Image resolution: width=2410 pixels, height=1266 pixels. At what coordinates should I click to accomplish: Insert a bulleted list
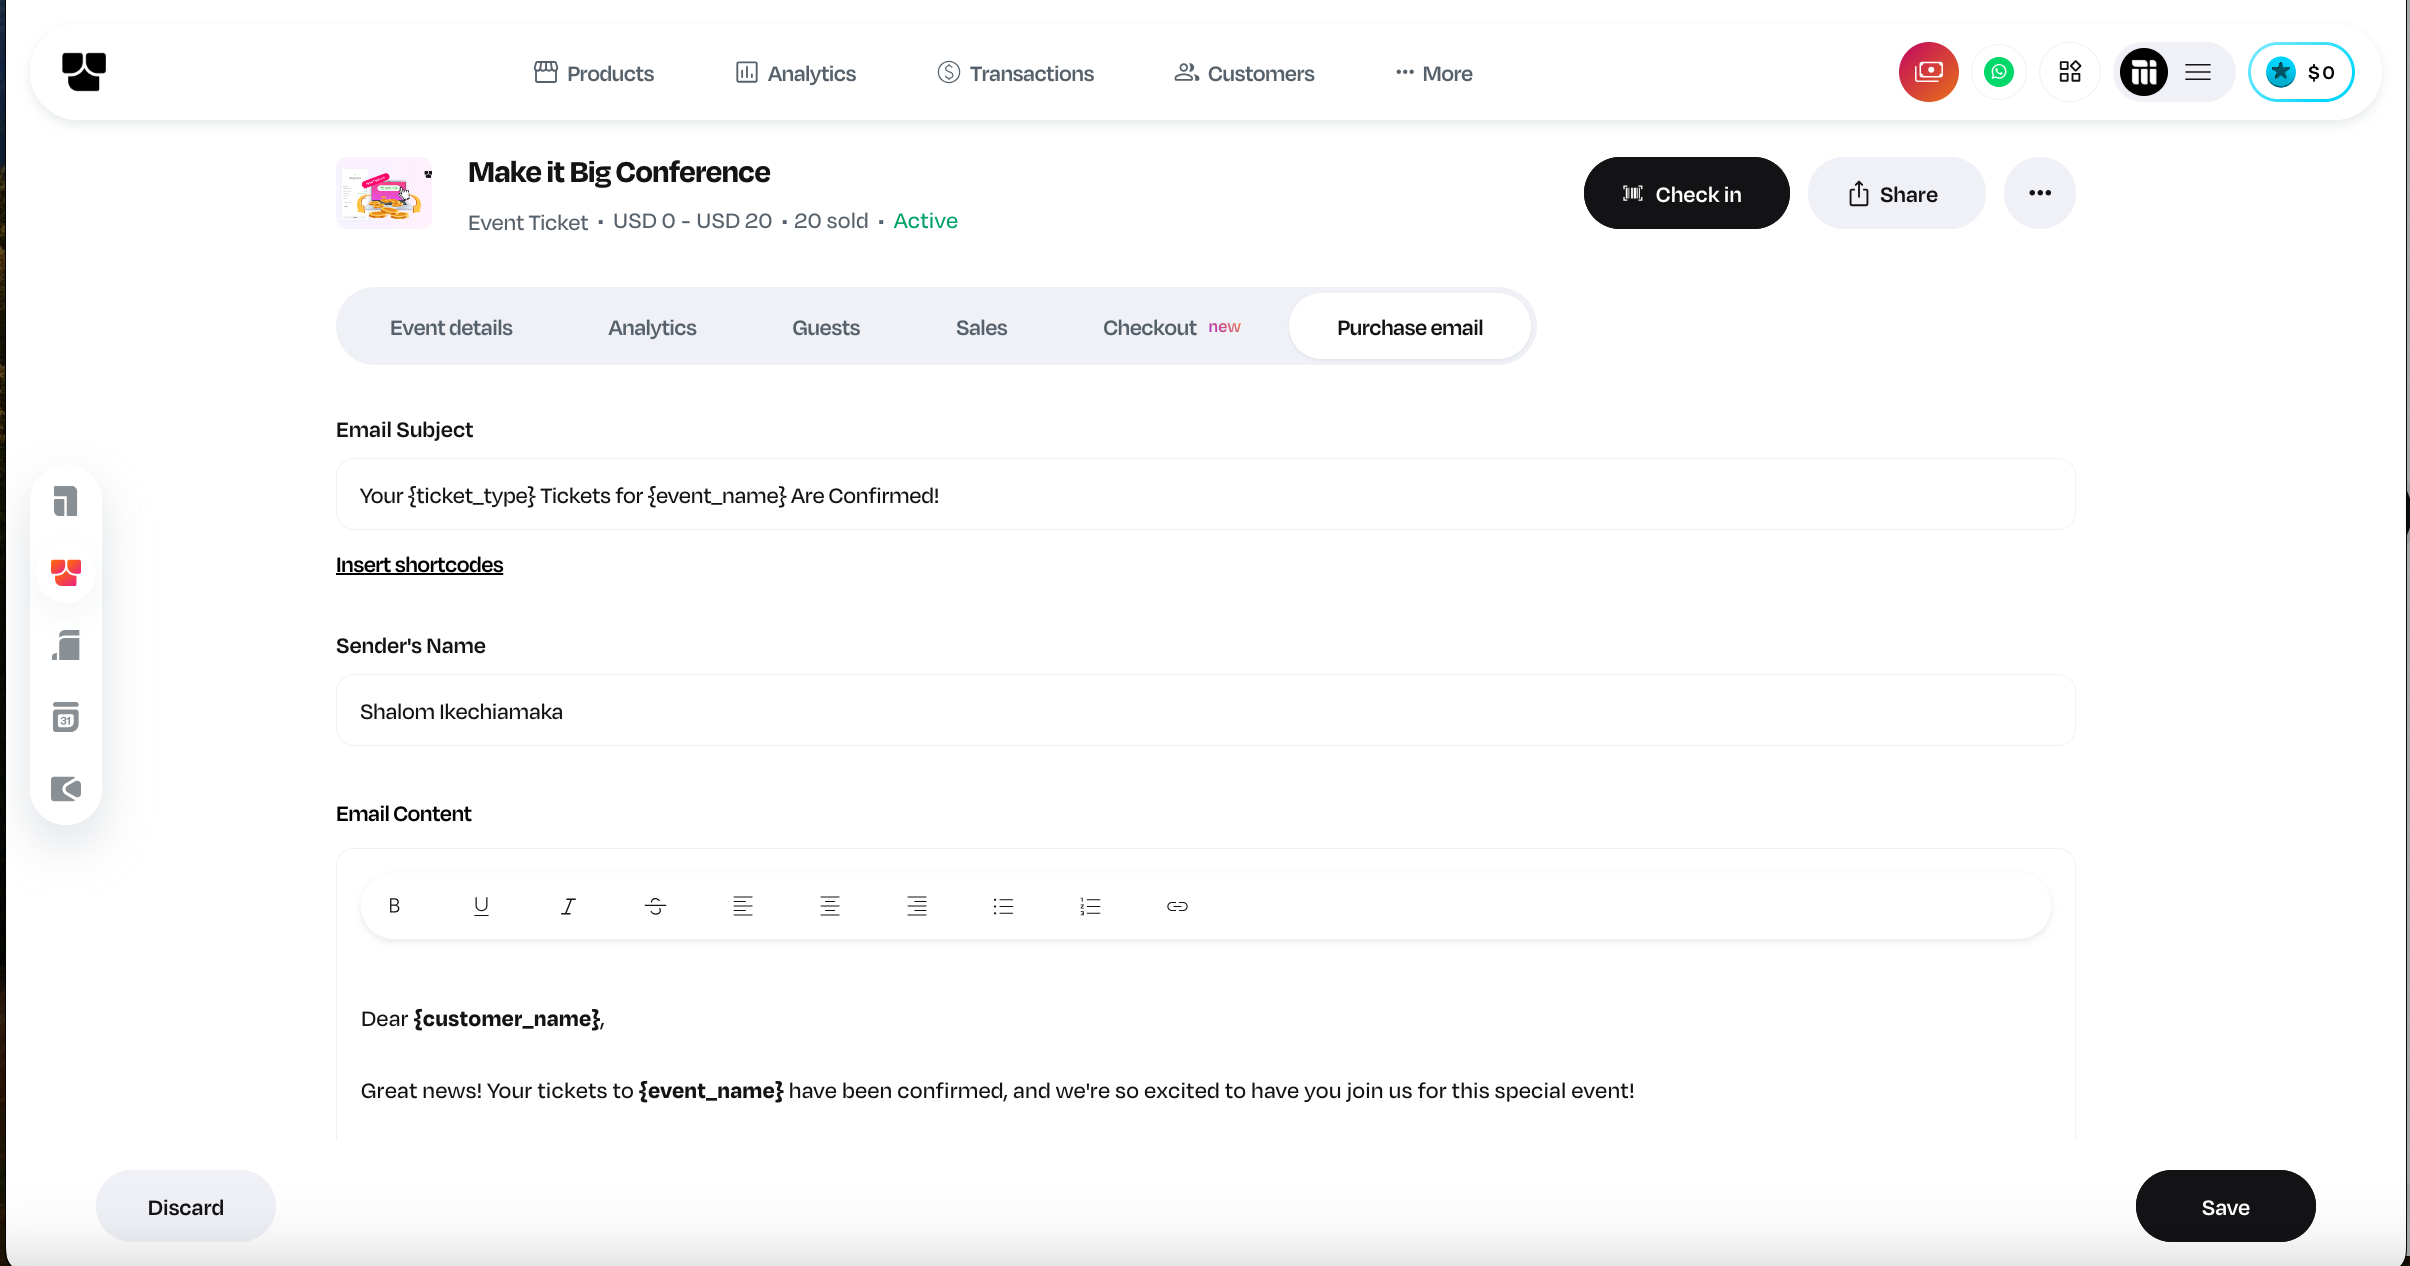(1003, 906)
